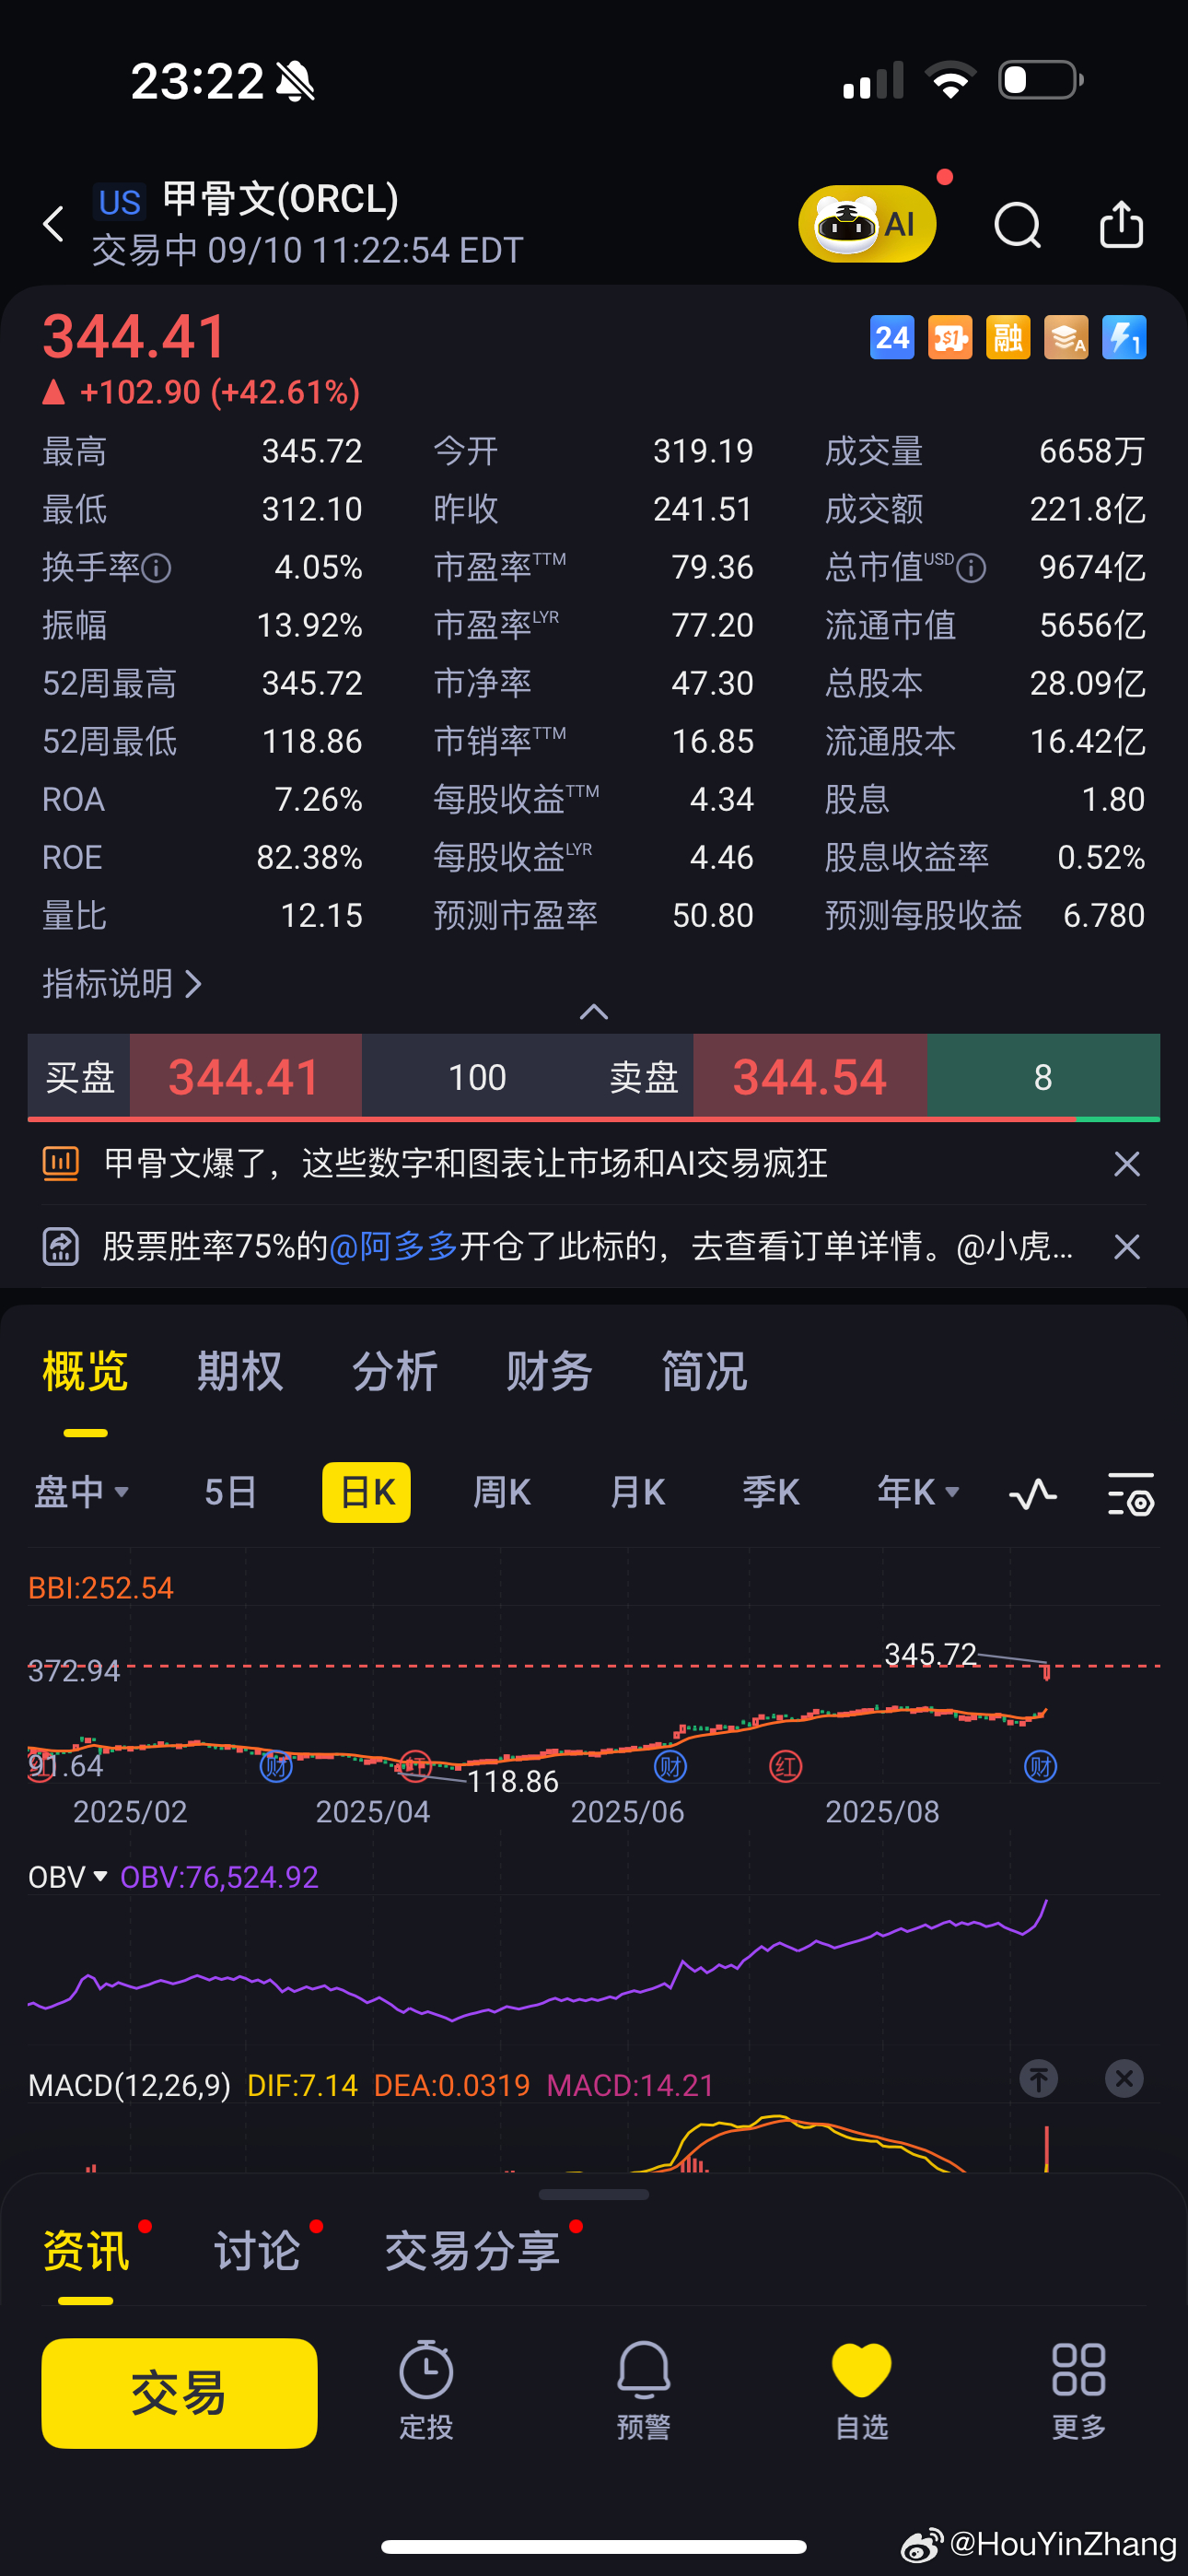This screenshot has height=2576, width=1188.
Task: Tap the back arrow icon
Action: click(x=54, y=224)
